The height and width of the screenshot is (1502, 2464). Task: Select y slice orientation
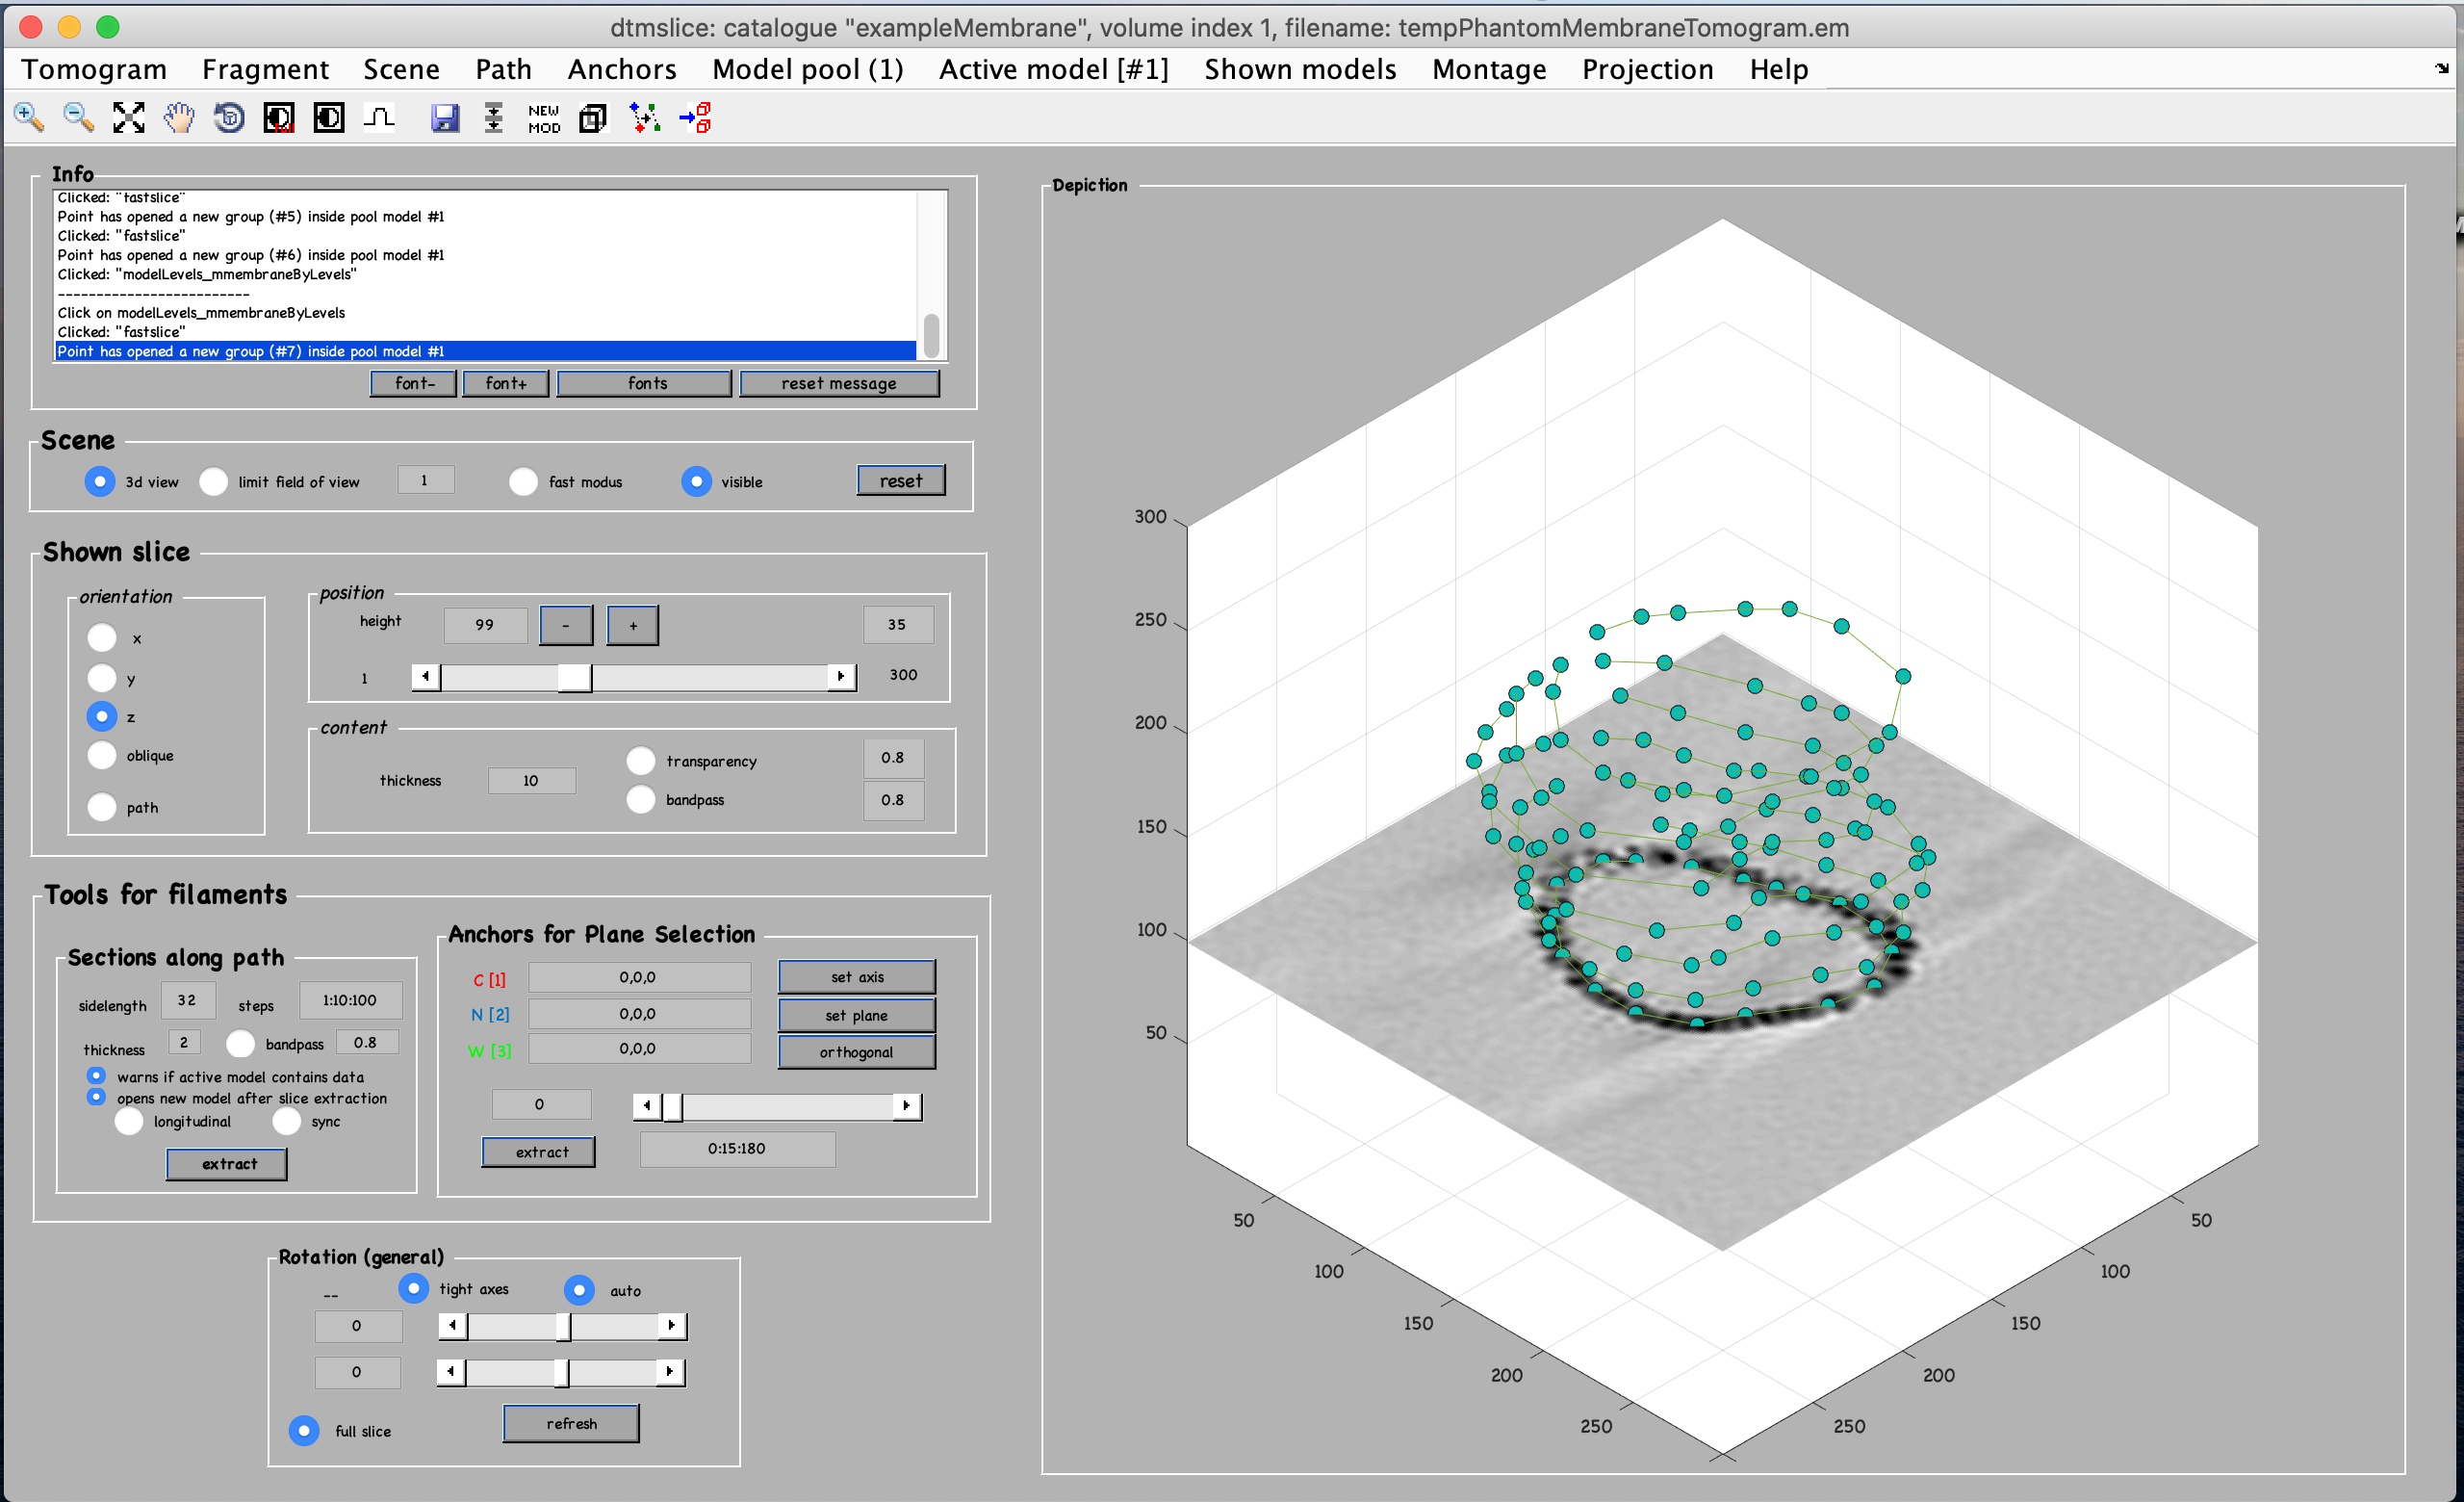point(102,678)
